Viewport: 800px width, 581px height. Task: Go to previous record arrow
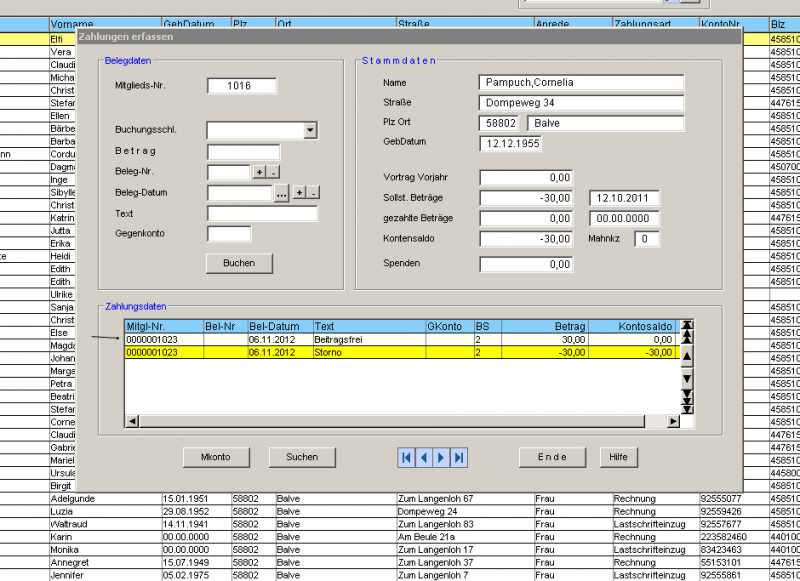pos(424,457)
